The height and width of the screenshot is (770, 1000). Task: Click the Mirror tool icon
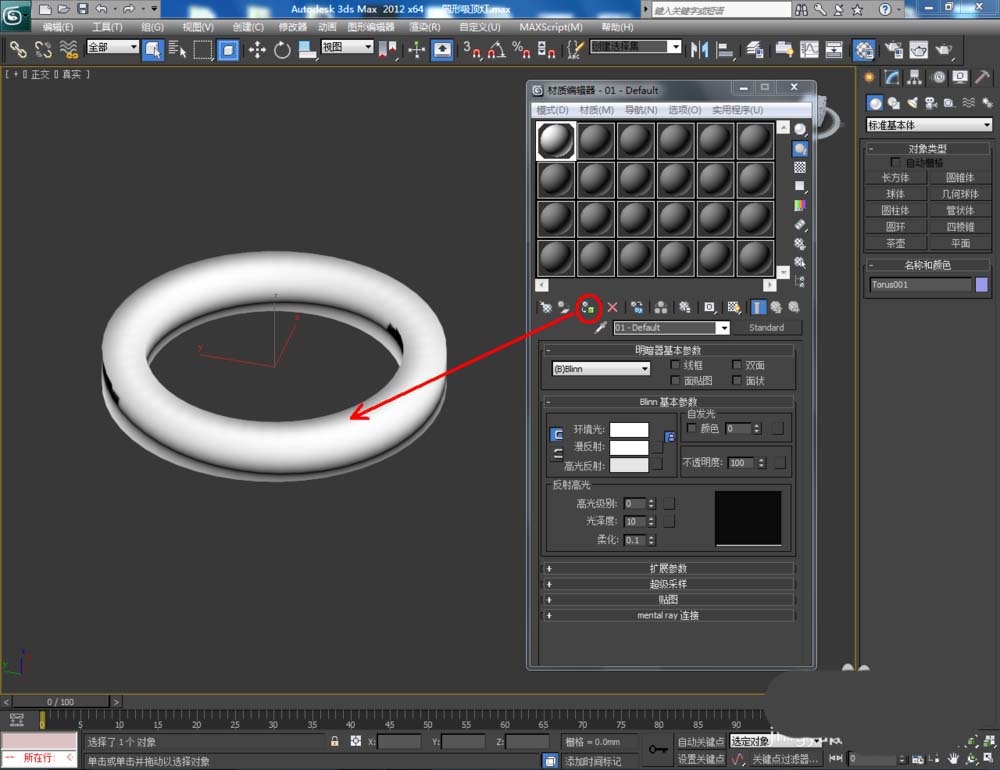tap(700, 50)
